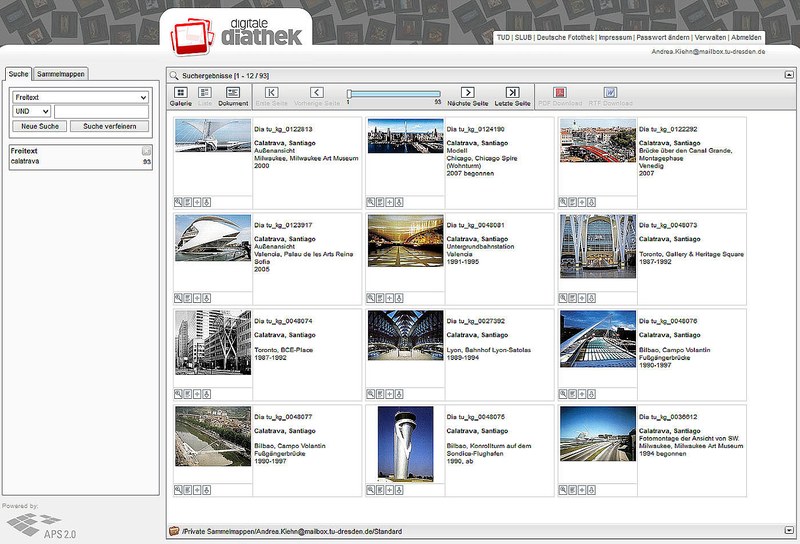This screenshot has height=544, width=800.
Task: Click magnifier icon under Bilbao control tower image
Action: 370,490
